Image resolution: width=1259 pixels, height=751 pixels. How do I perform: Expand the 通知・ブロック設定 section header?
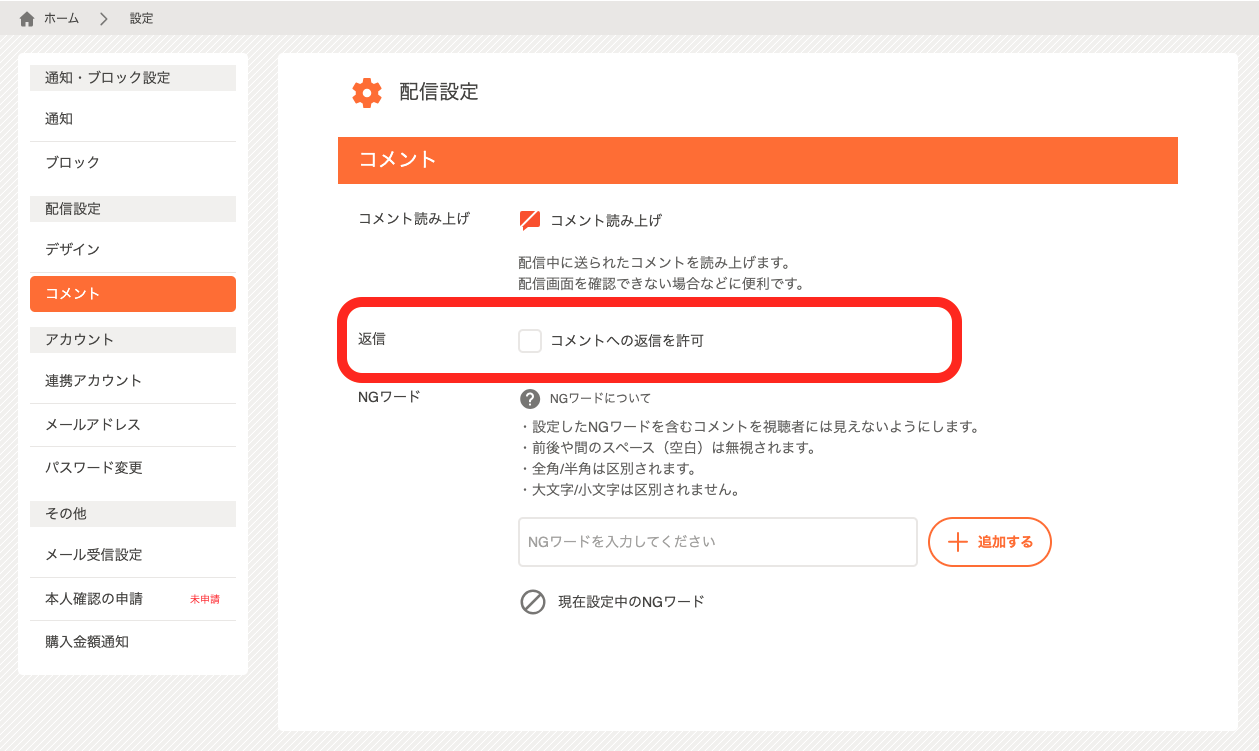click(x=132, y=77)
